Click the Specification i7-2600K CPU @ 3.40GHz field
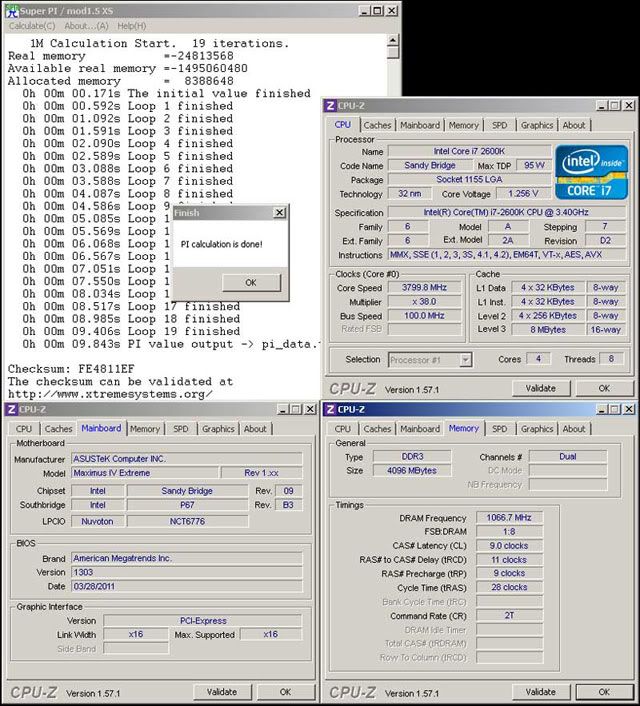The width and height of the screenshot is (640, 706). pos(507,212)
